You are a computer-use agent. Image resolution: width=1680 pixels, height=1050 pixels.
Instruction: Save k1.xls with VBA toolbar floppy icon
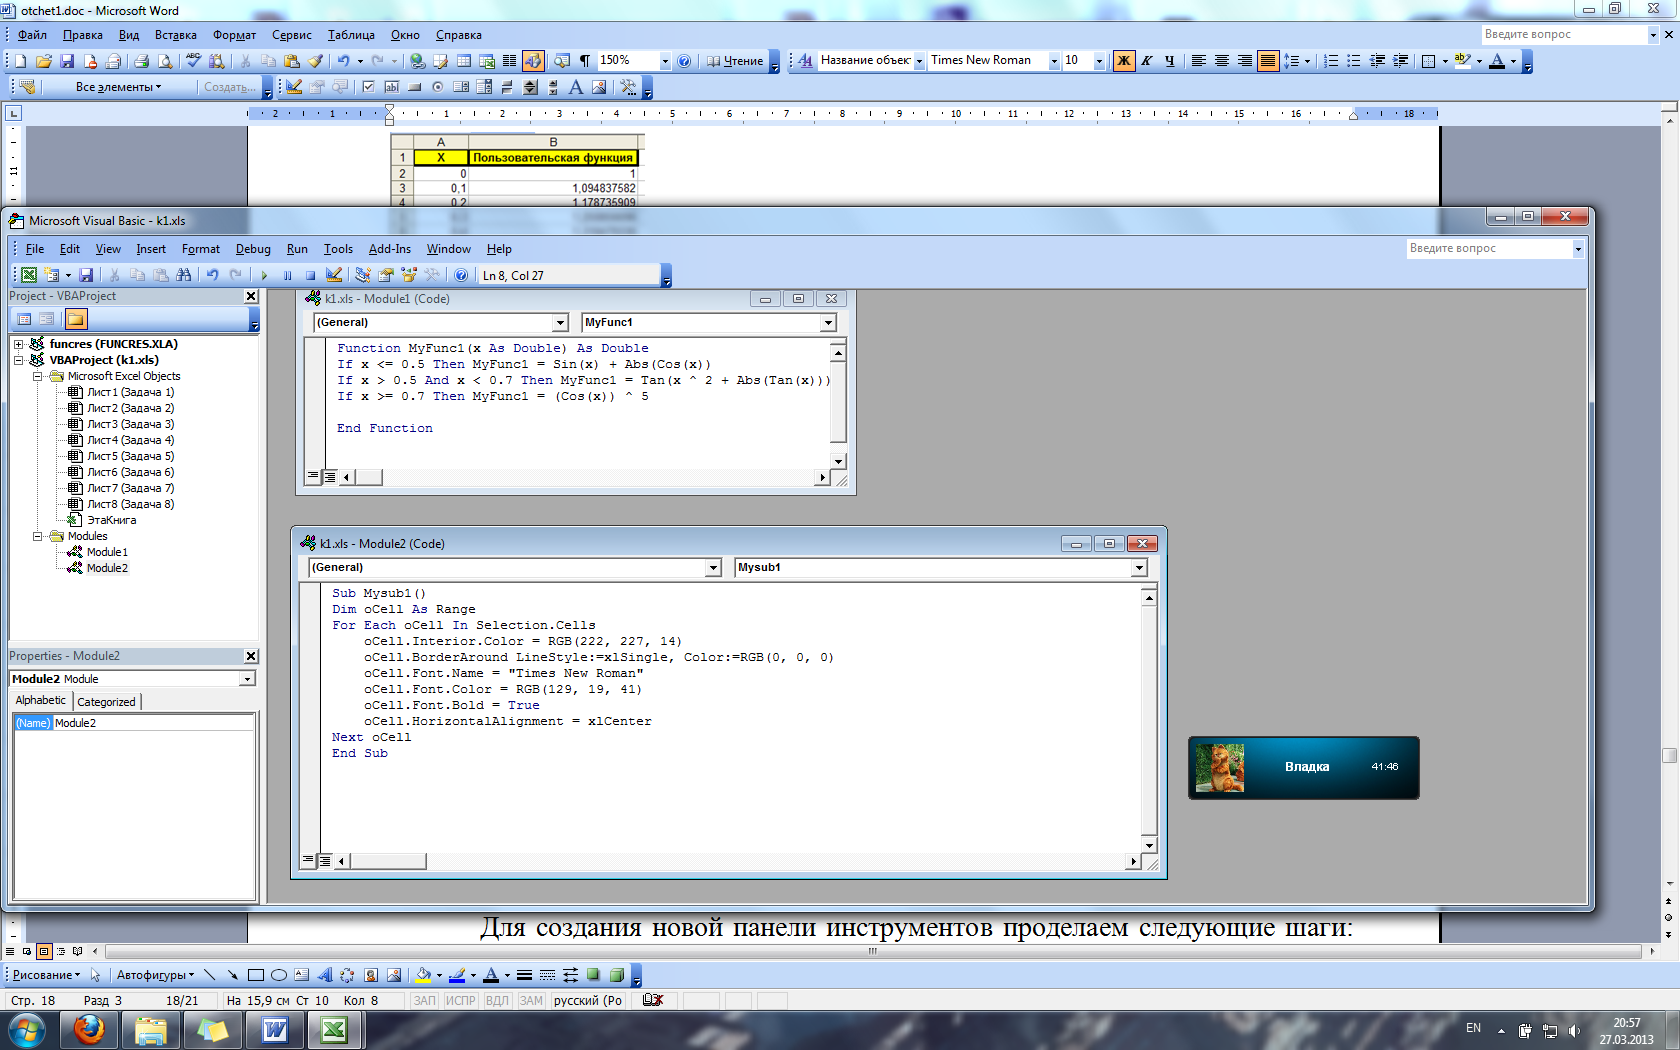86,275
